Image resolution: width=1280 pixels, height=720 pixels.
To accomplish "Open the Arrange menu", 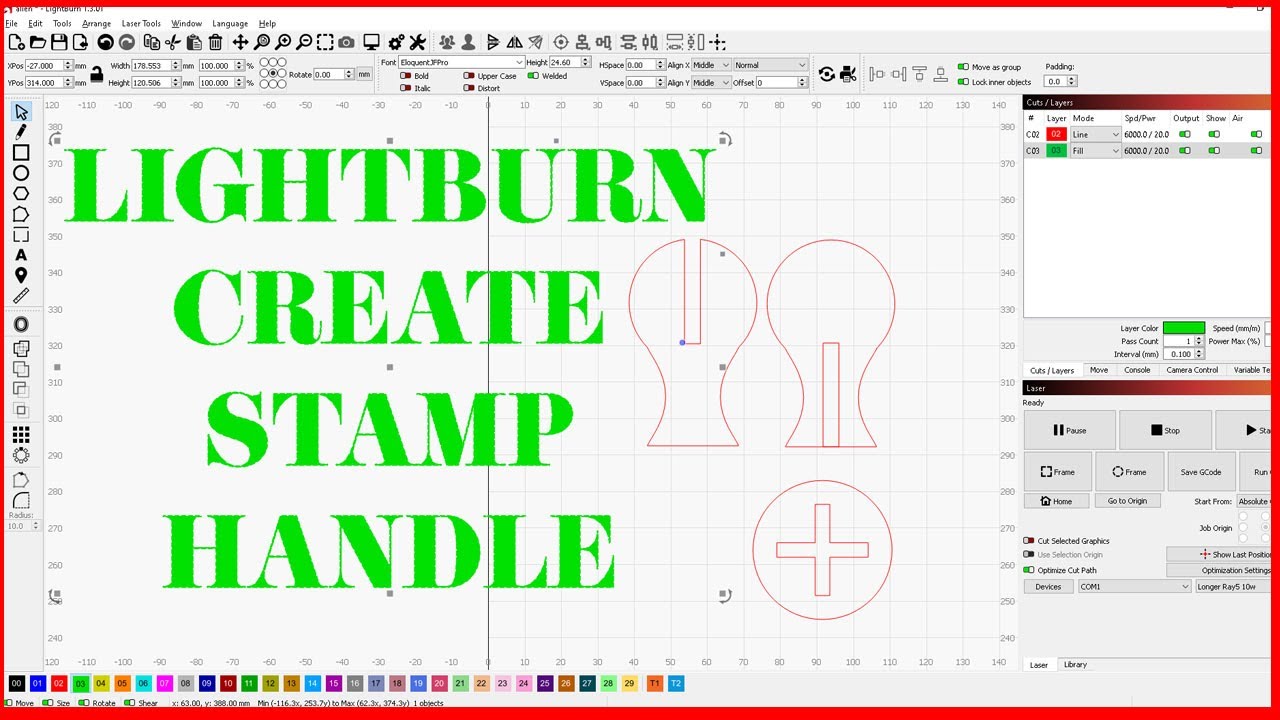I will coord(97,23).
